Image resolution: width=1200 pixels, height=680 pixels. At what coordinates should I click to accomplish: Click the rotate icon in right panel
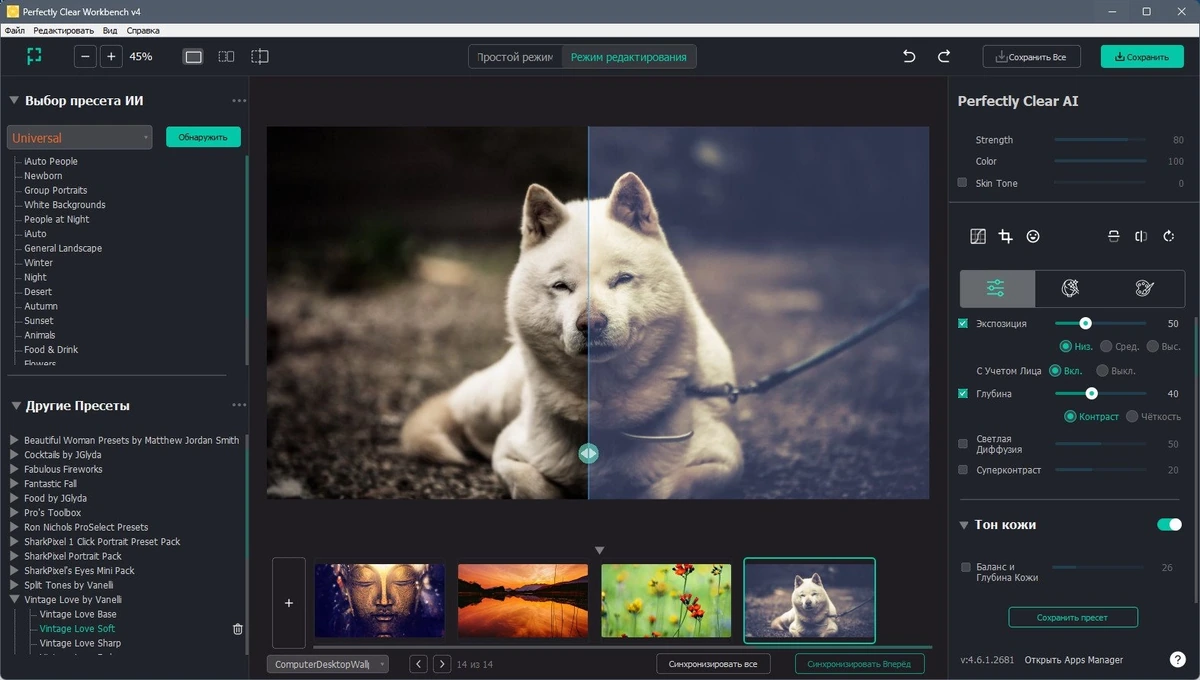[x=1169, y=237]
